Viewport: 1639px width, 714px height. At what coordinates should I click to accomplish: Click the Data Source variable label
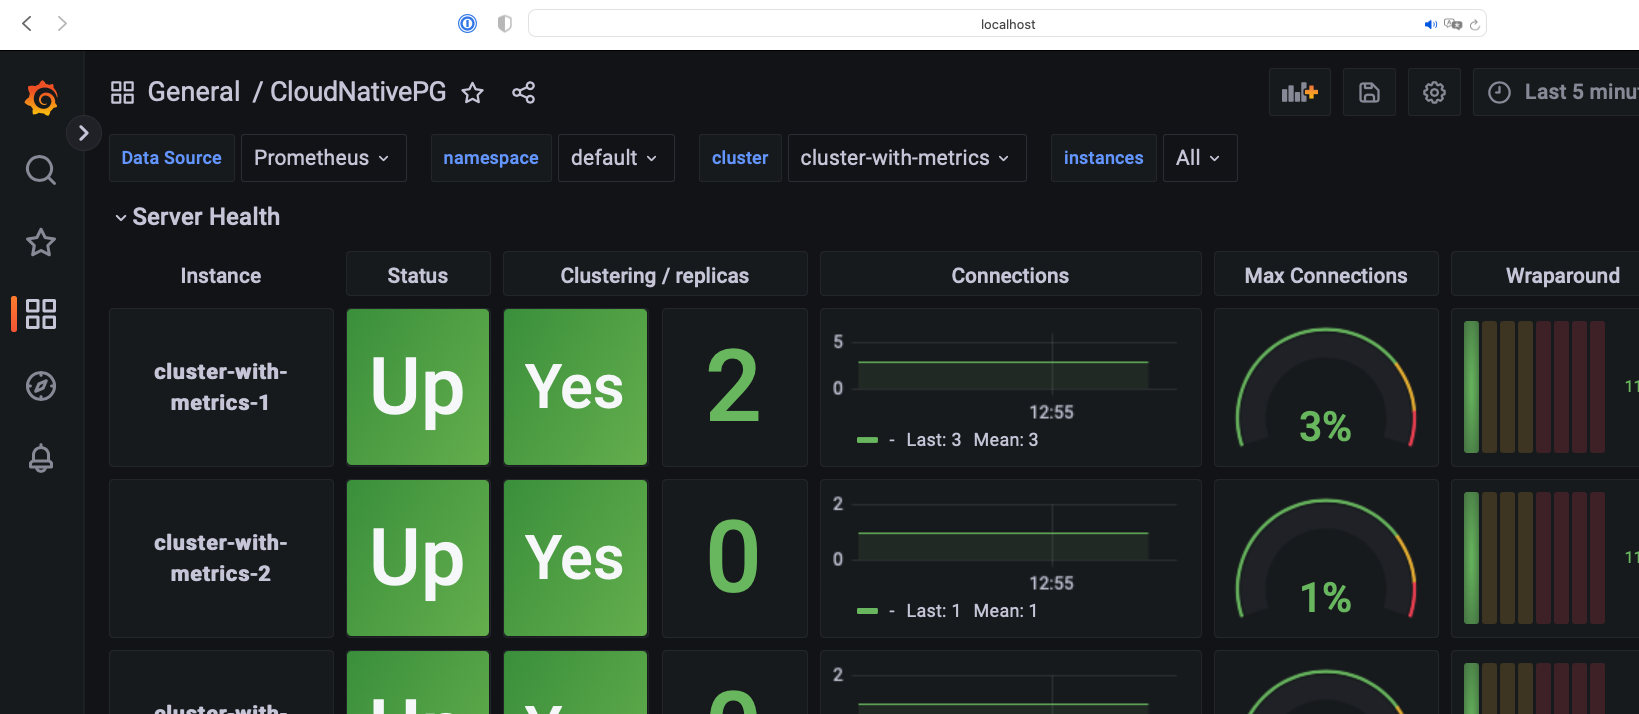coord(172,158)
